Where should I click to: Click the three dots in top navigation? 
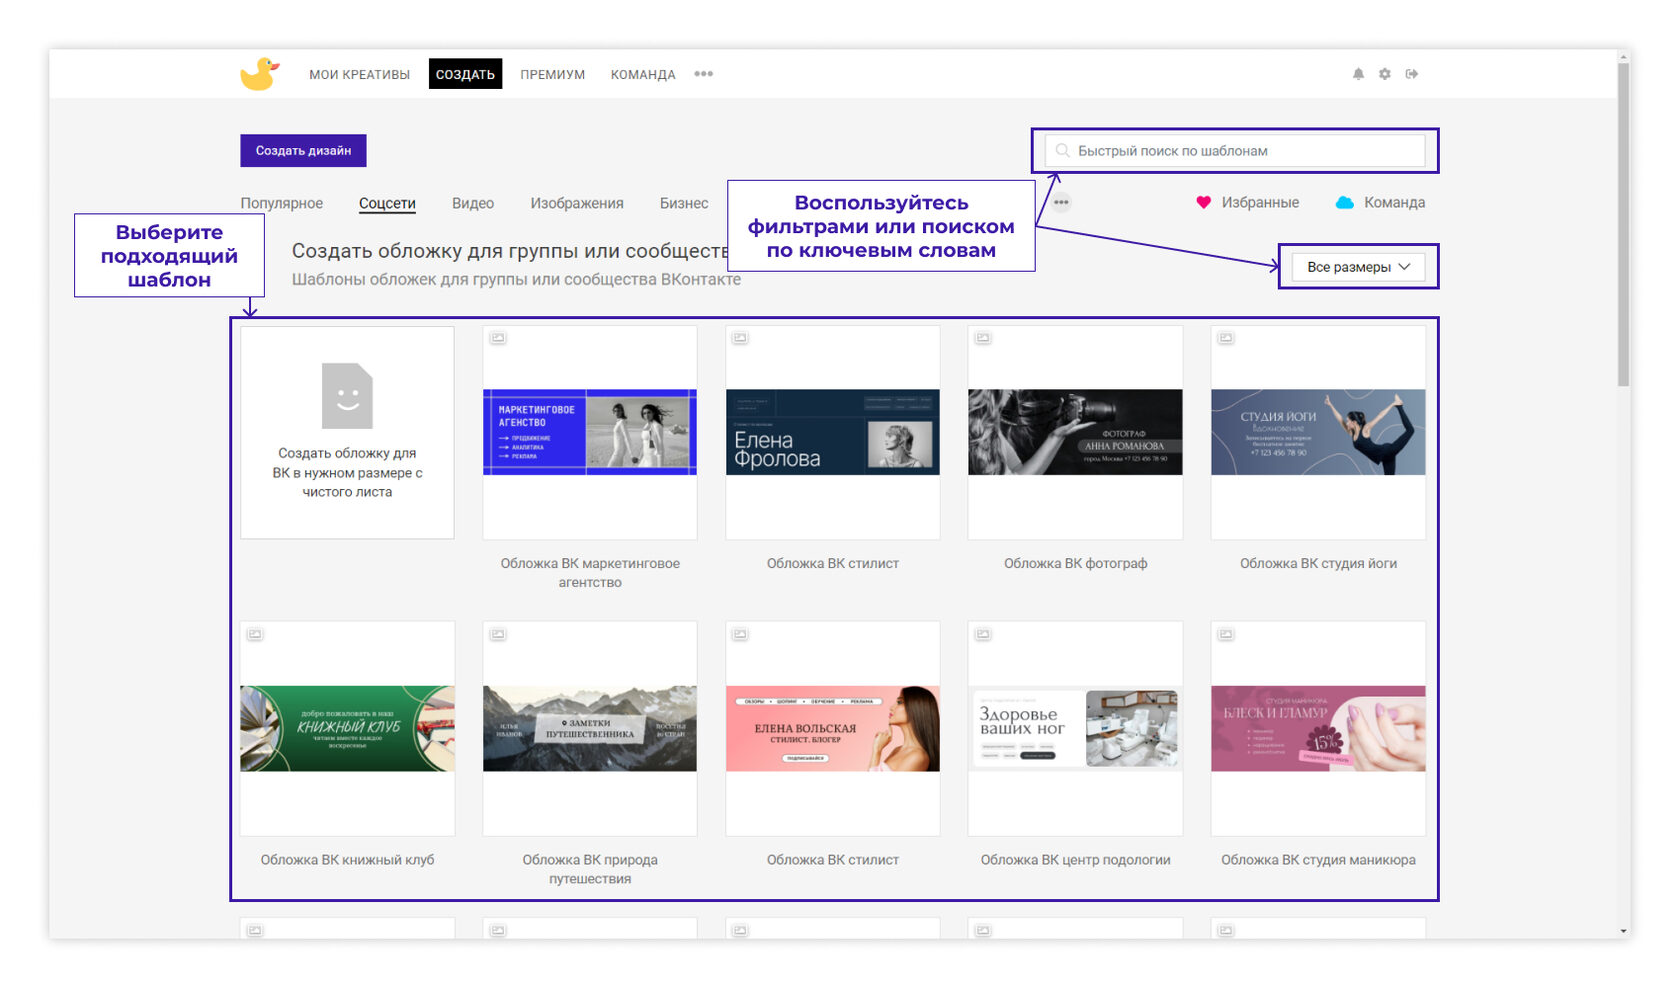coord(704,74)
